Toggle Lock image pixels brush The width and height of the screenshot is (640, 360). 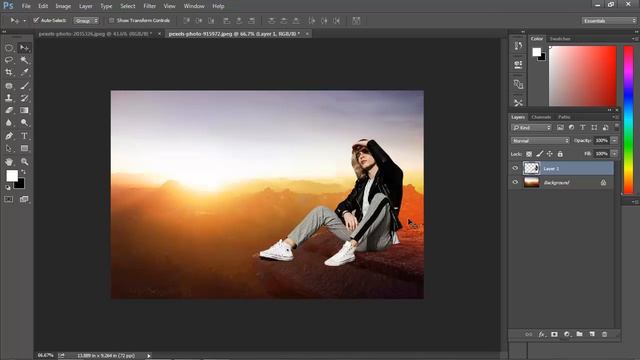(x=540, y=154)
